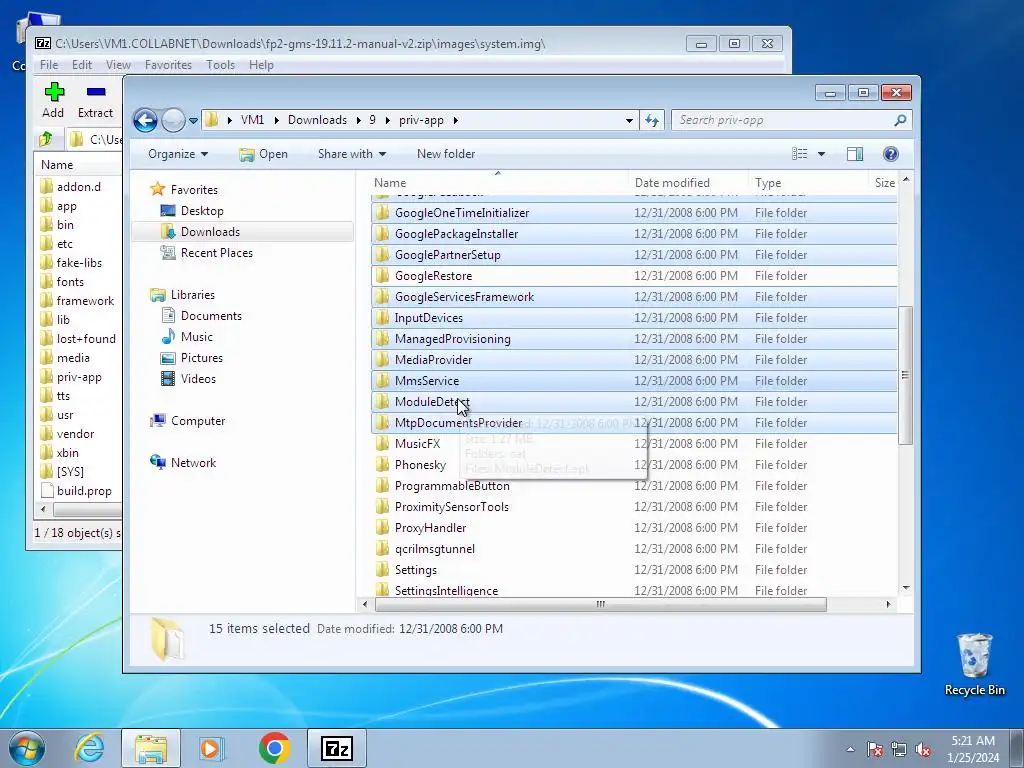
Task: Open the Explorer help button
Action: [890, 154]
